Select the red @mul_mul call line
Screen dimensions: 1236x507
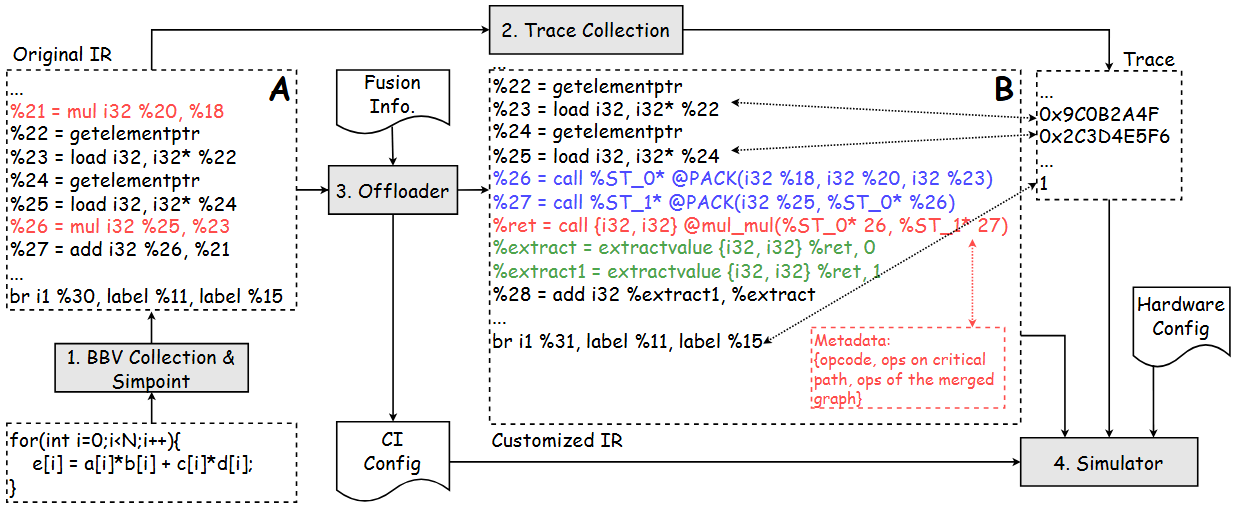point(749,226)
